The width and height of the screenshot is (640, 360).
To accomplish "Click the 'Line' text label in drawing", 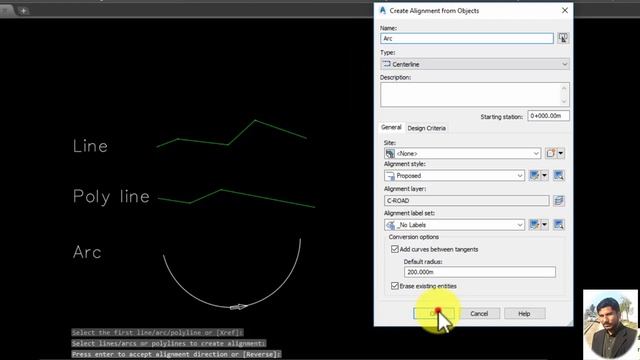I will point(90,146).
